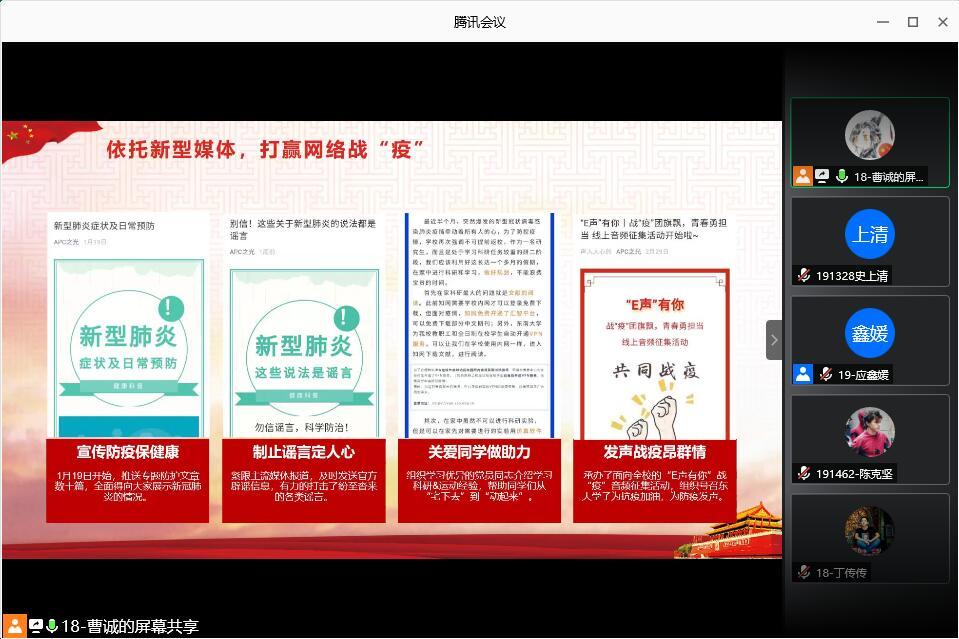Select 曹诚's avatar in the active speaker tile
This screenshot has width=959, height=639.
tap(869, 135)
